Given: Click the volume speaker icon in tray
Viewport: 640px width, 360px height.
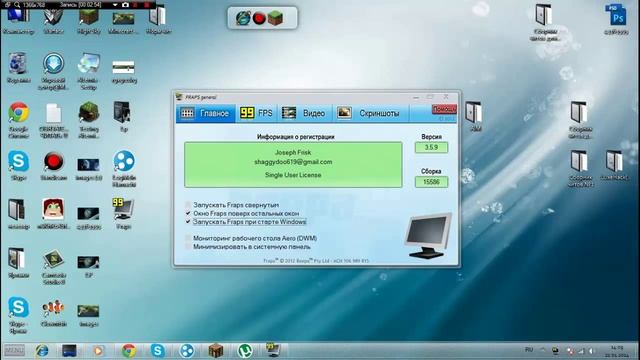Looking at the screenshot, I should [591, 351].
